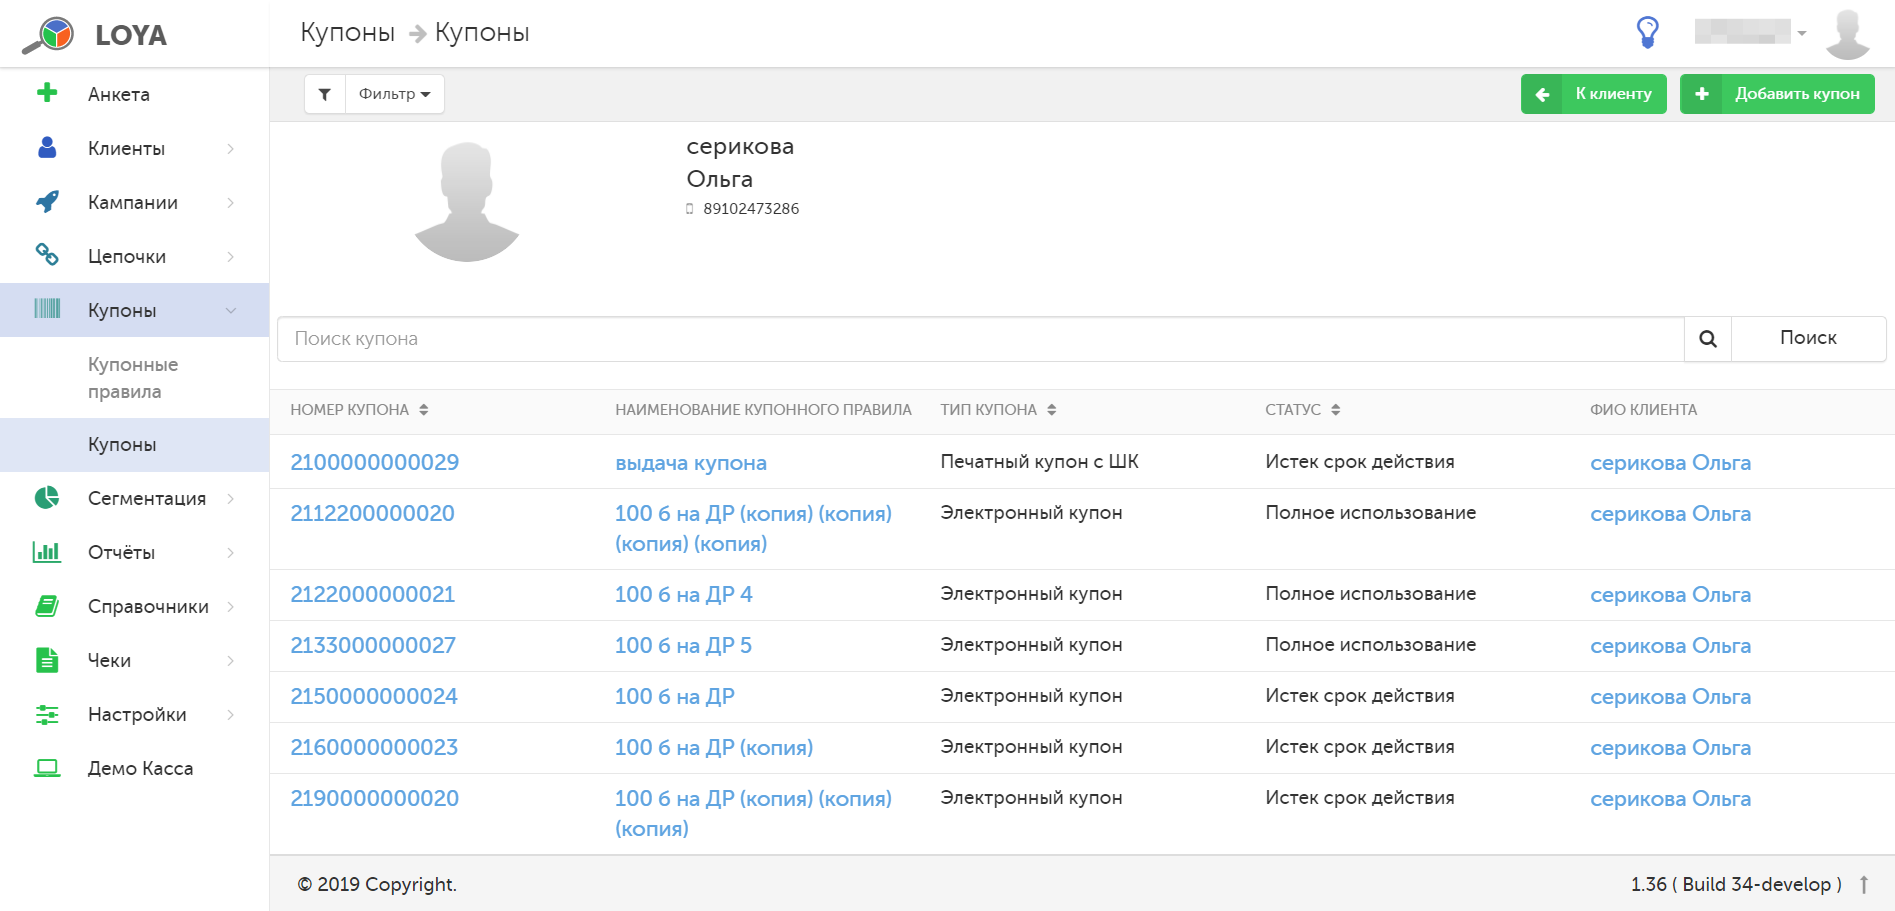
Task: Open the Сегментация menu item
Action: [x=134, y=498]
